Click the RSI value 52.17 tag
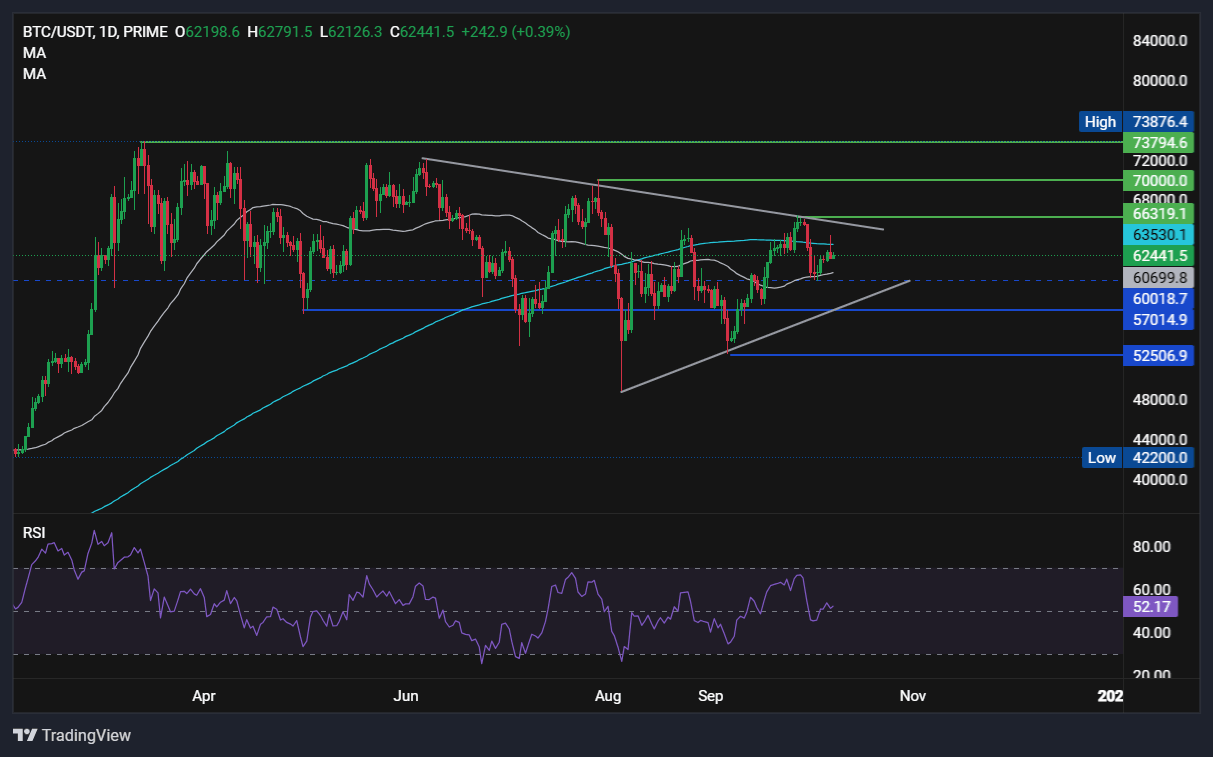The height and width of the screenshot is (757, 1213). pyautogui.click(x=1151, y=606)
